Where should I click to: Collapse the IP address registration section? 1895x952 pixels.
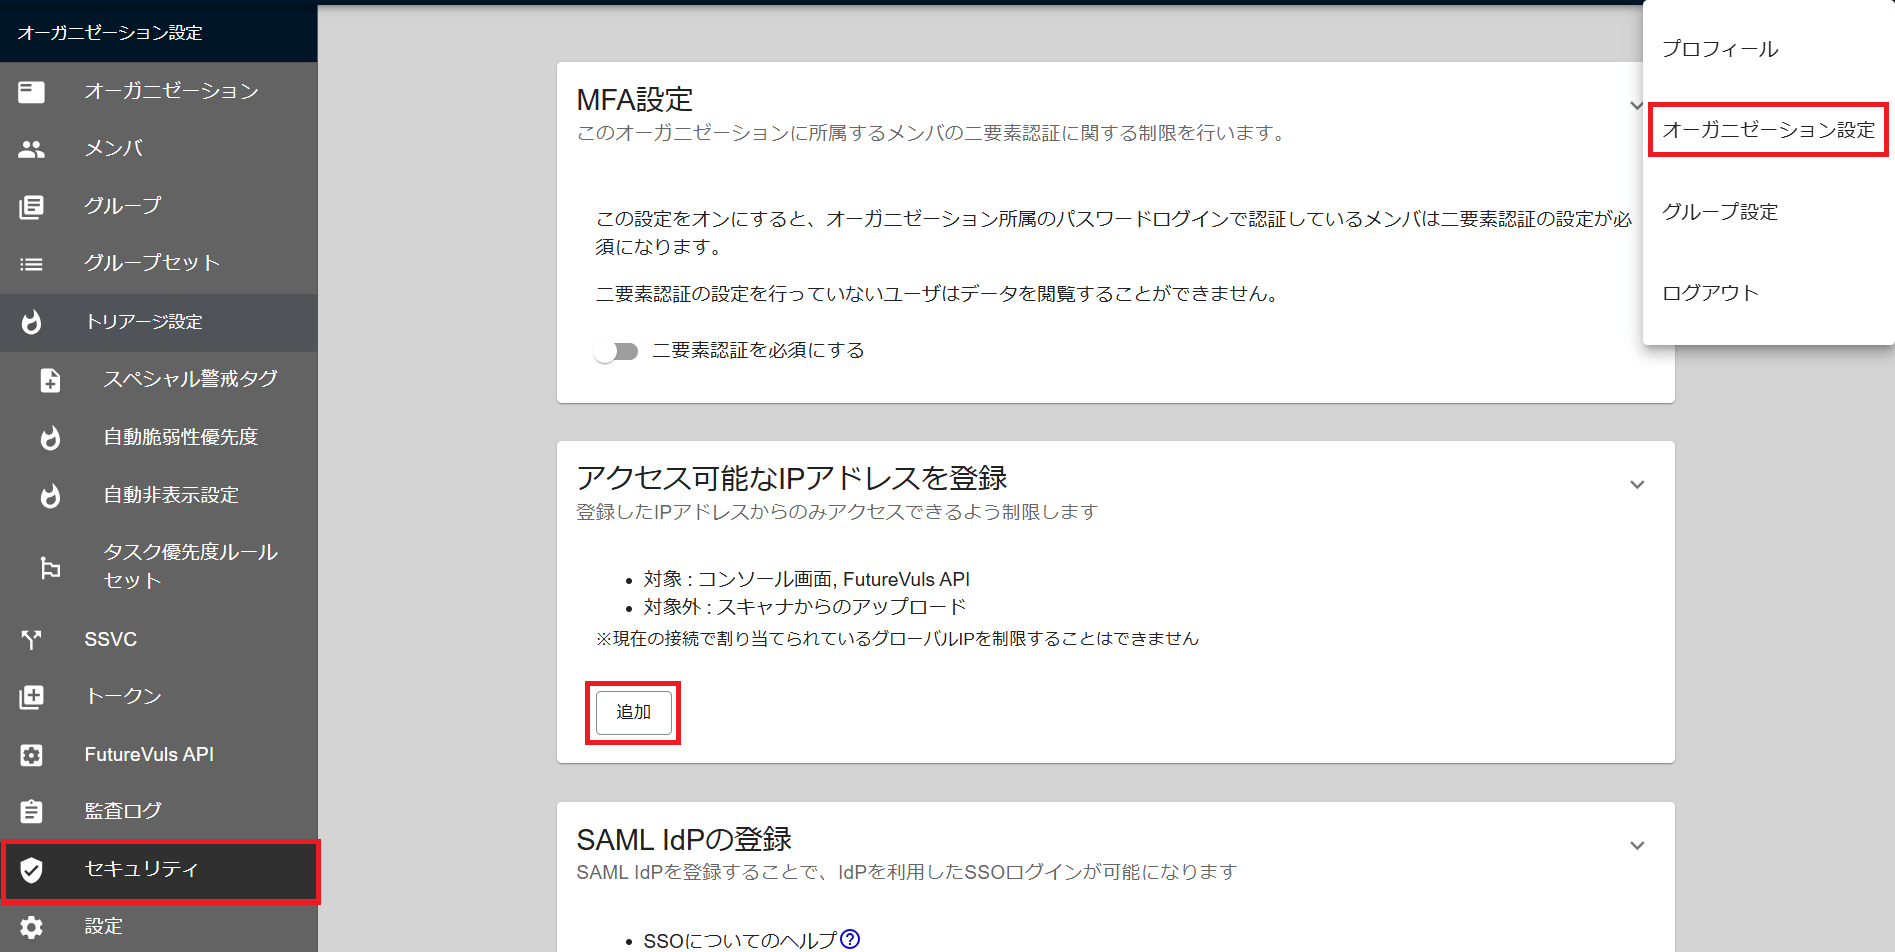pos(1637,485)
